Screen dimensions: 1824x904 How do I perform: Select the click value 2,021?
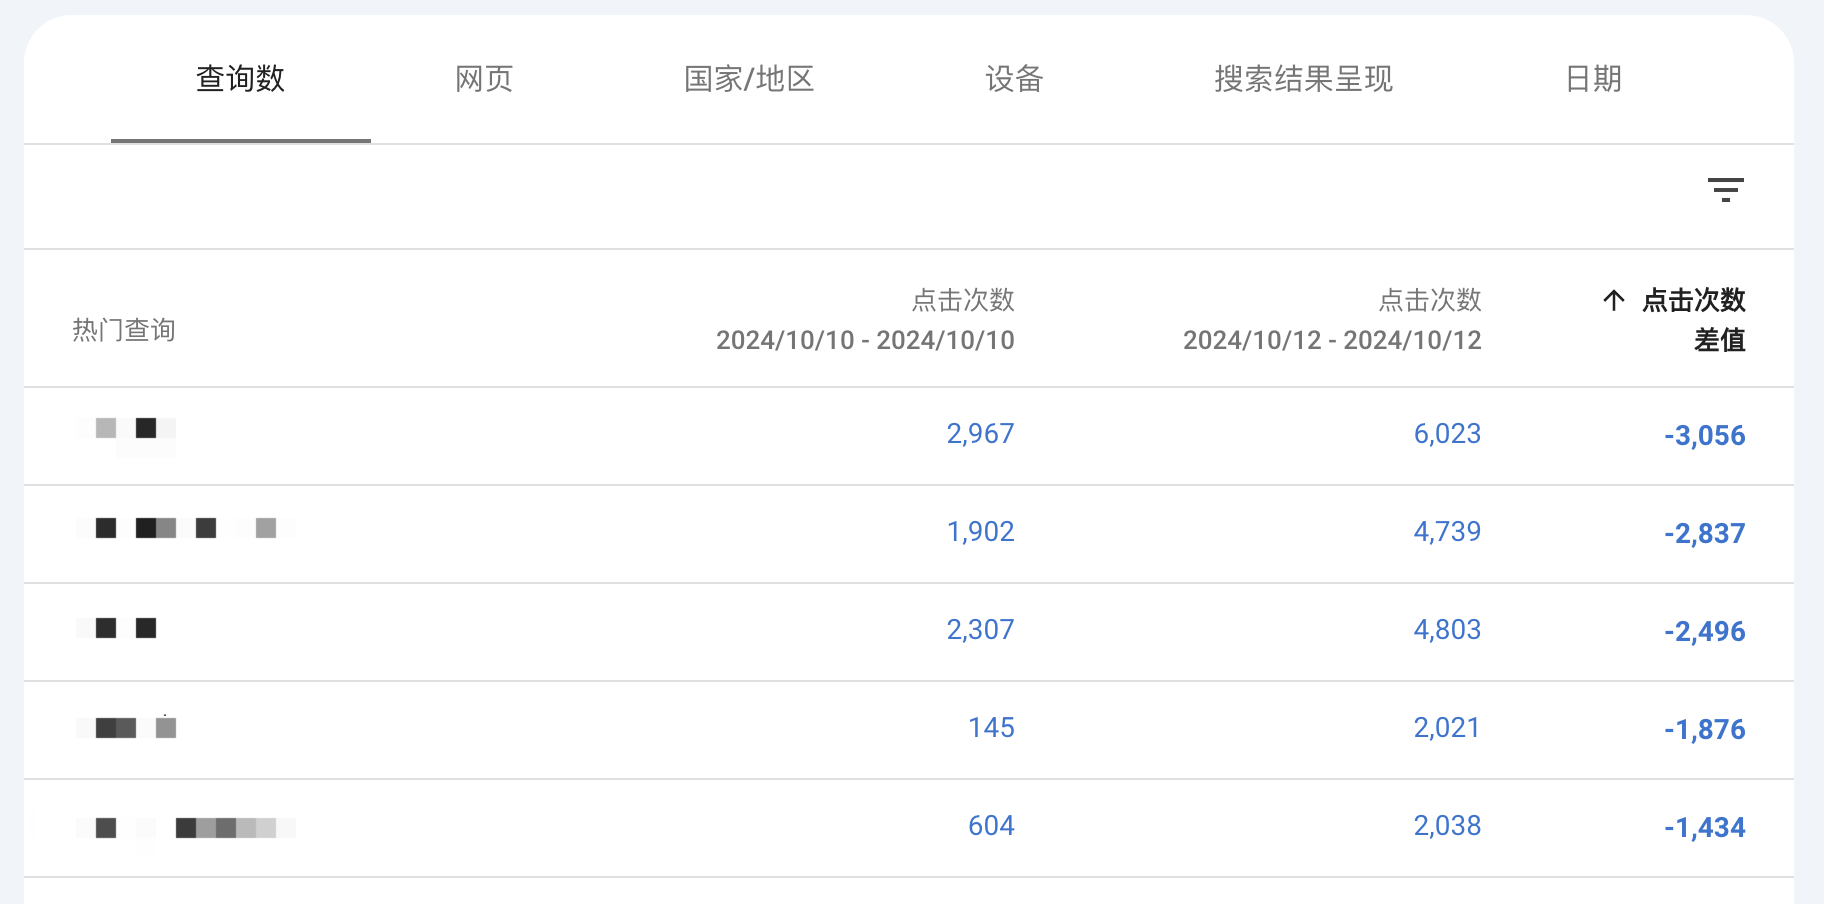pos(1447,728)
